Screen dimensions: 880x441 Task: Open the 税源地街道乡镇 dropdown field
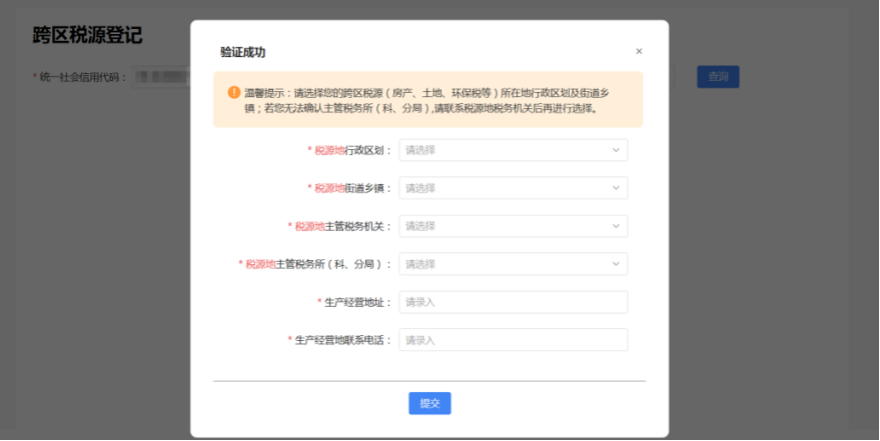click(505, 188)
